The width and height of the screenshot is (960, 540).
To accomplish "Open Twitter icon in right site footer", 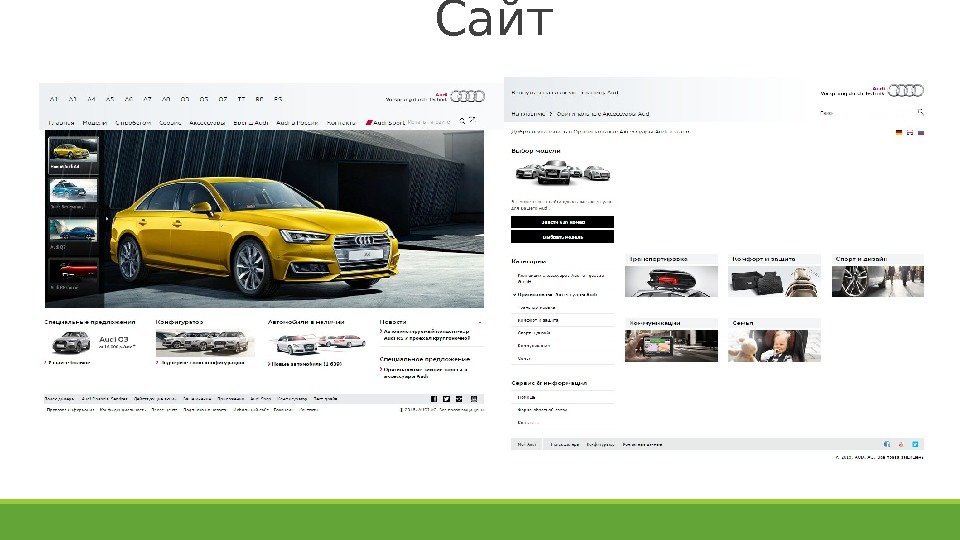I will 915,444.
